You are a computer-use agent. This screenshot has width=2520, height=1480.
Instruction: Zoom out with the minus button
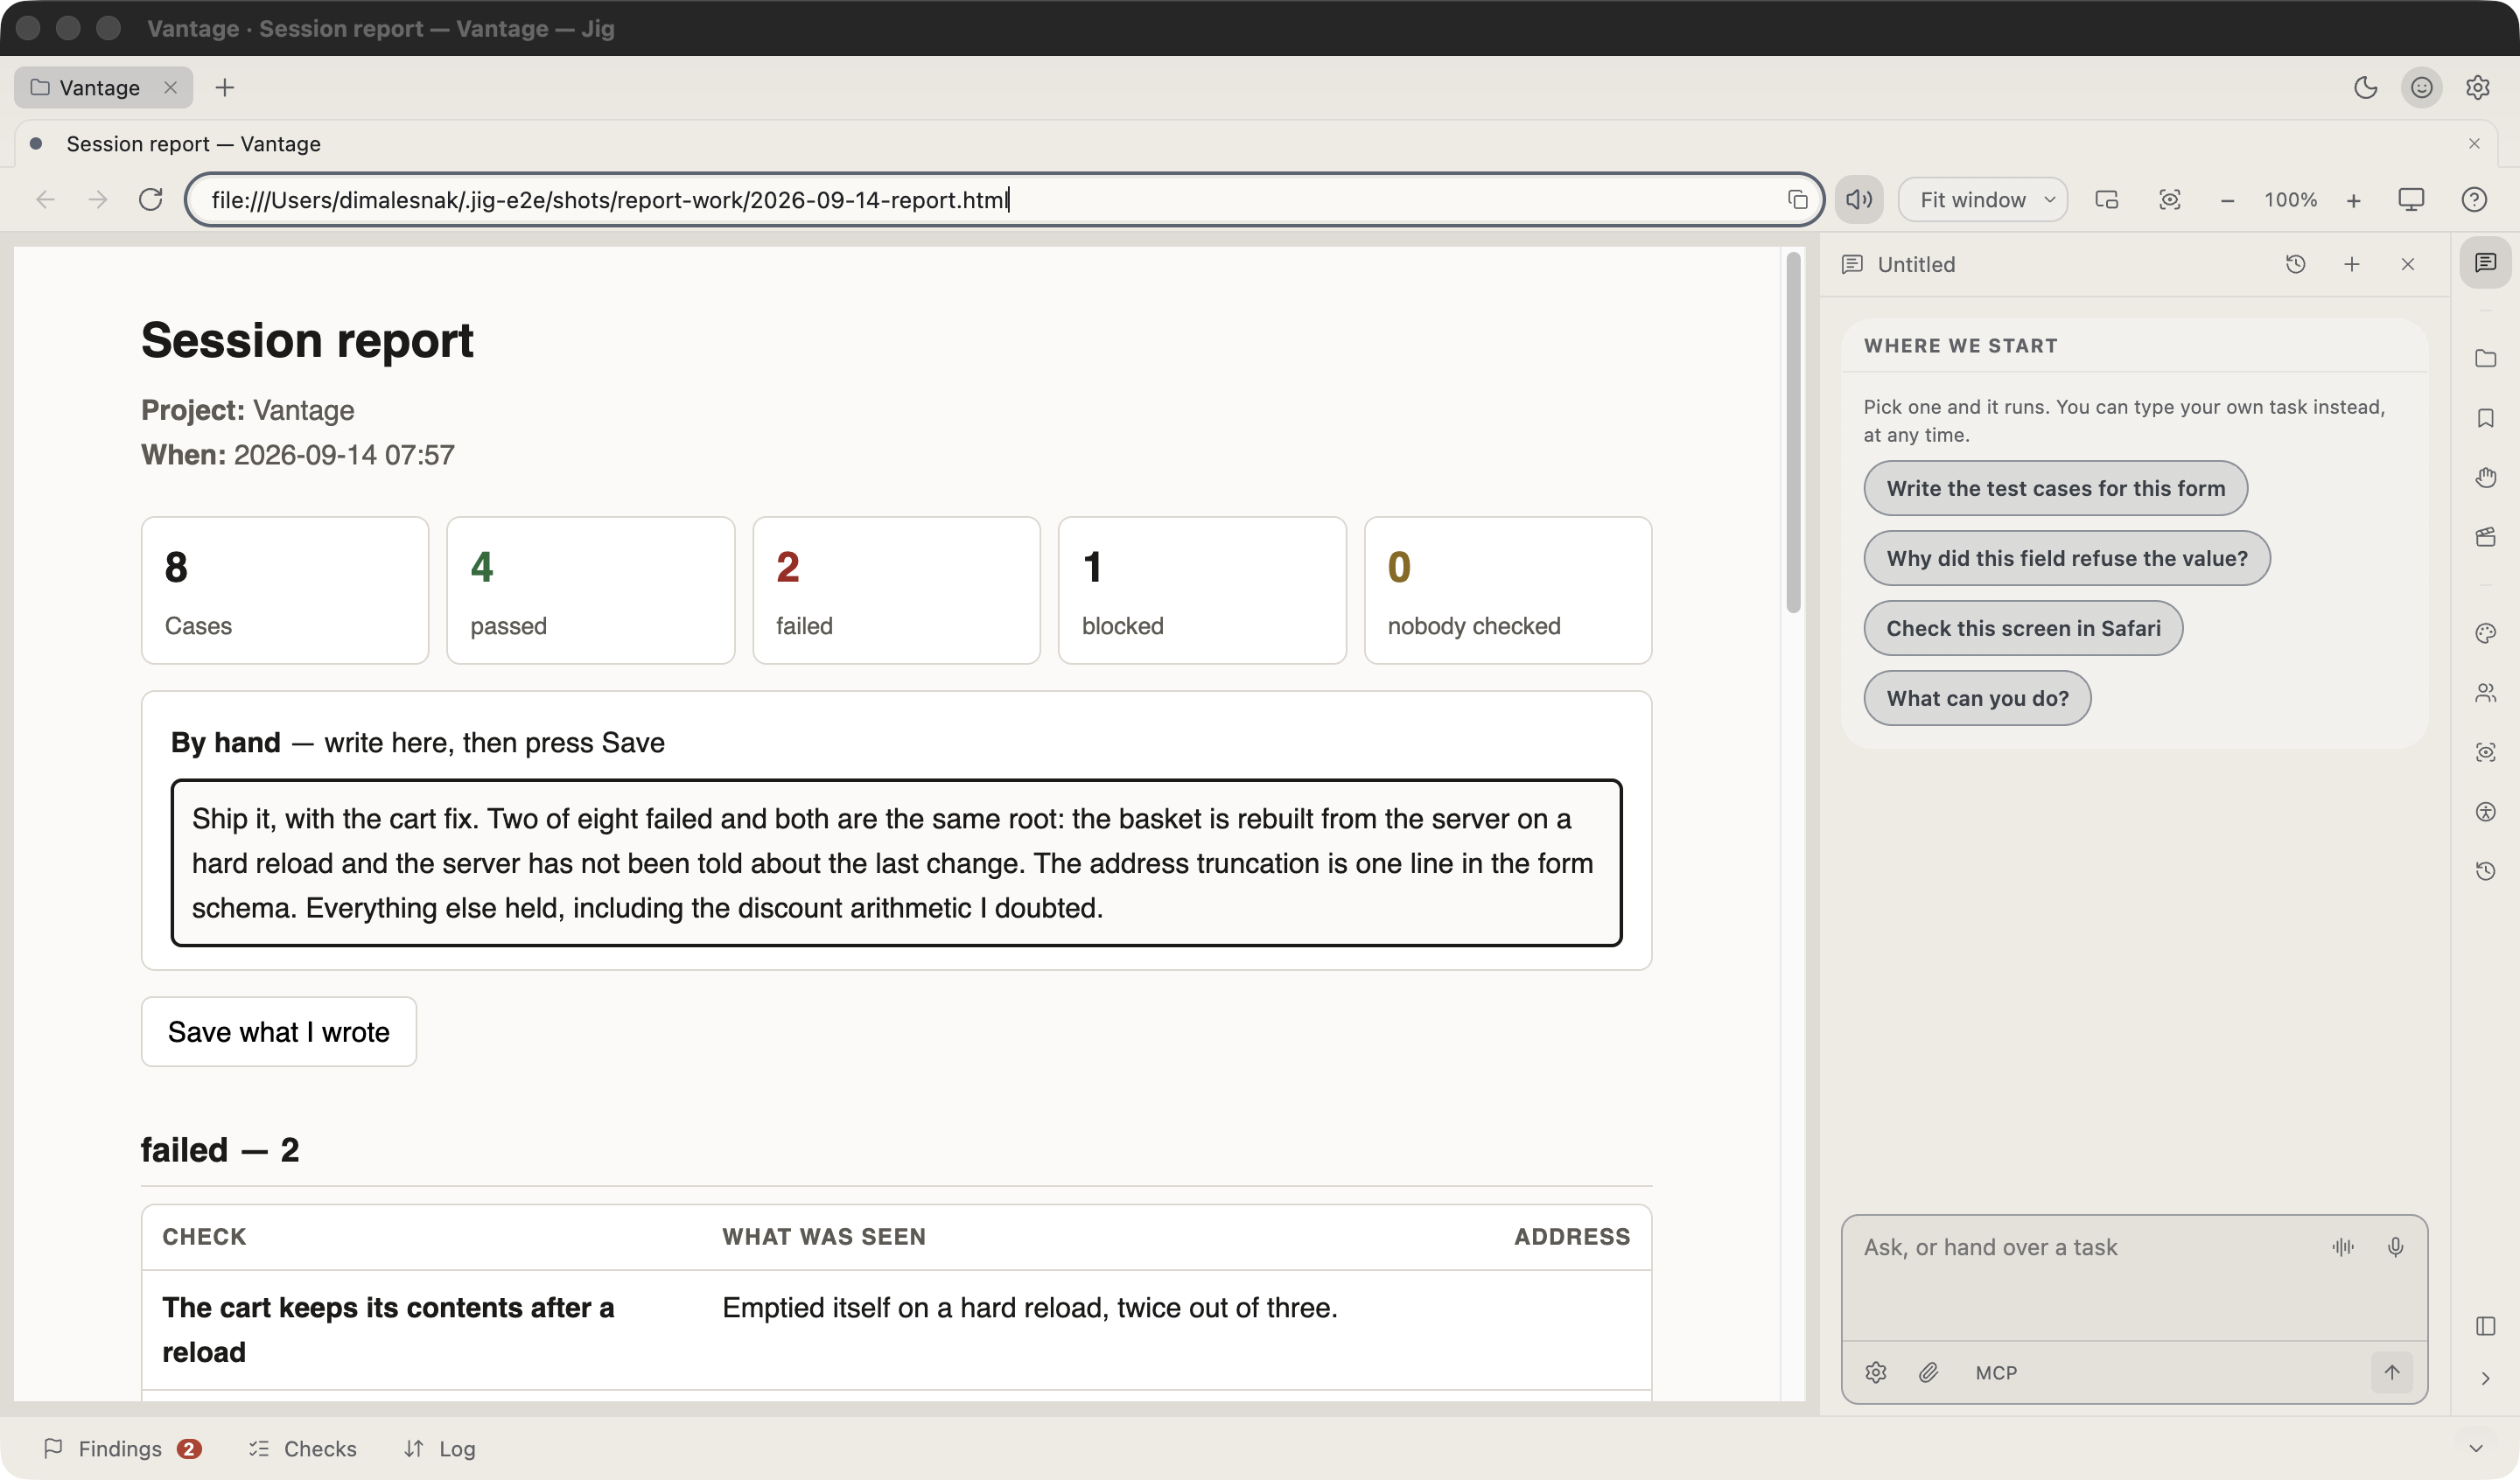coord(2227,200)
